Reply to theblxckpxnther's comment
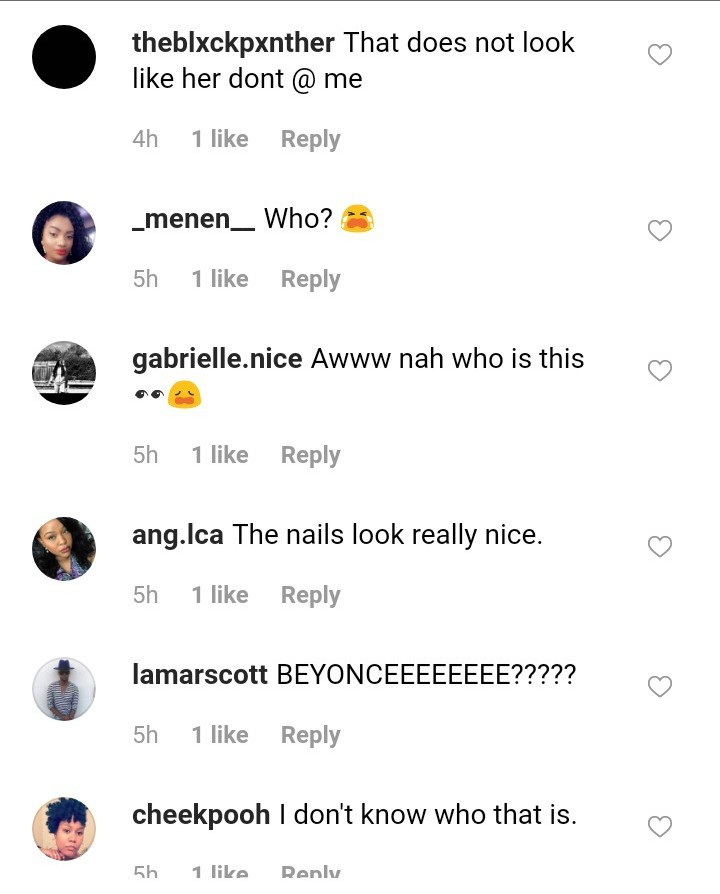The image size is (720, 894). pyautogui.click(x=310, y=139)
